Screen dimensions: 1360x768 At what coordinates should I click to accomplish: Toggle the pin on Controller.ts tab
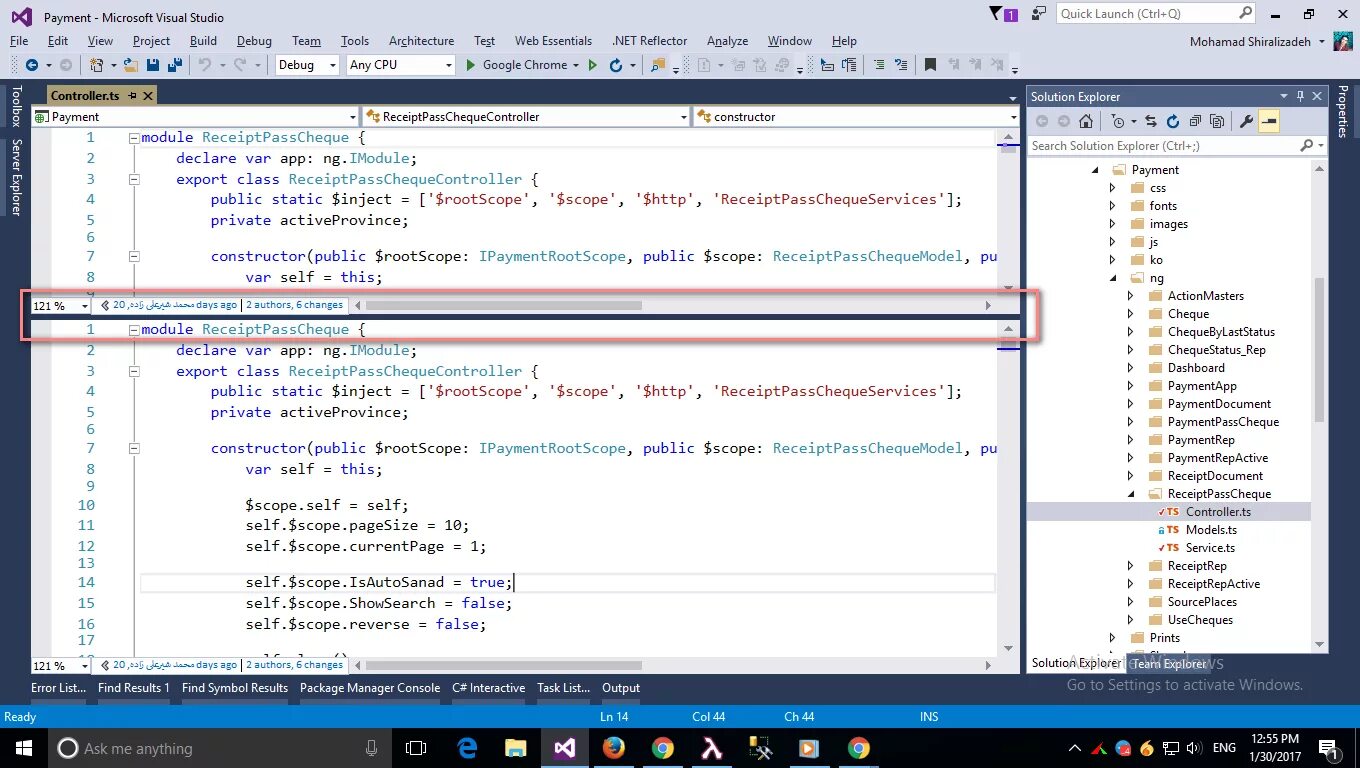[x=132, y=96]
